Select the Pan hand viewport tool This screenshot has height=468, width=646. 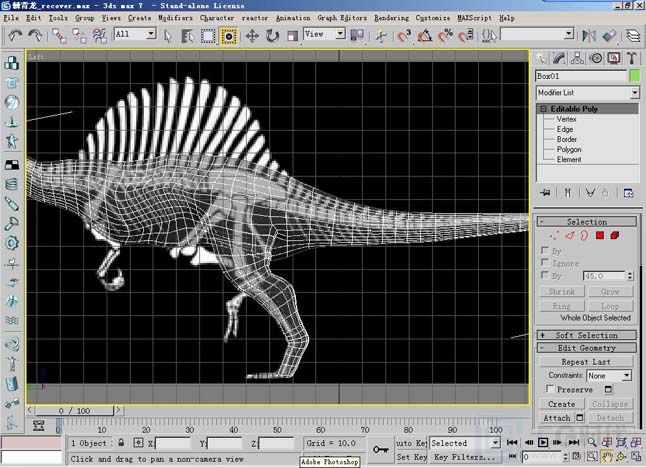coord(607,456)
